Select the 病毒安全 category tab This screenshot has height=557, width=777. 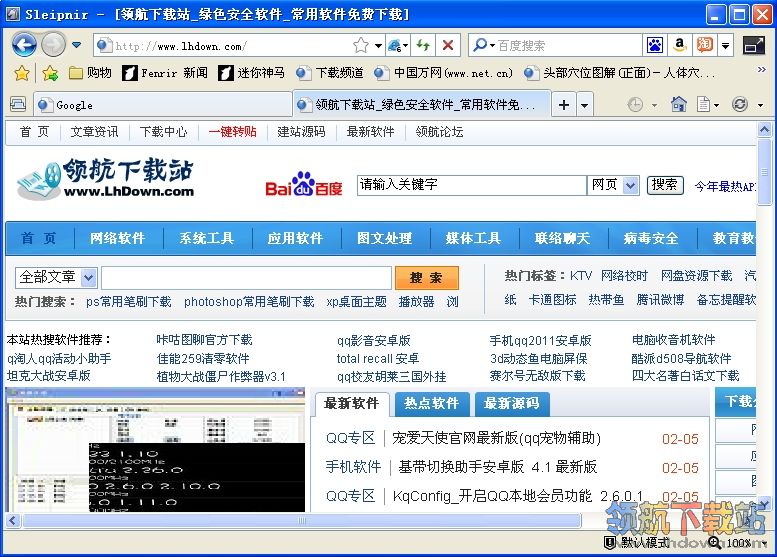(x=651, y=238)
